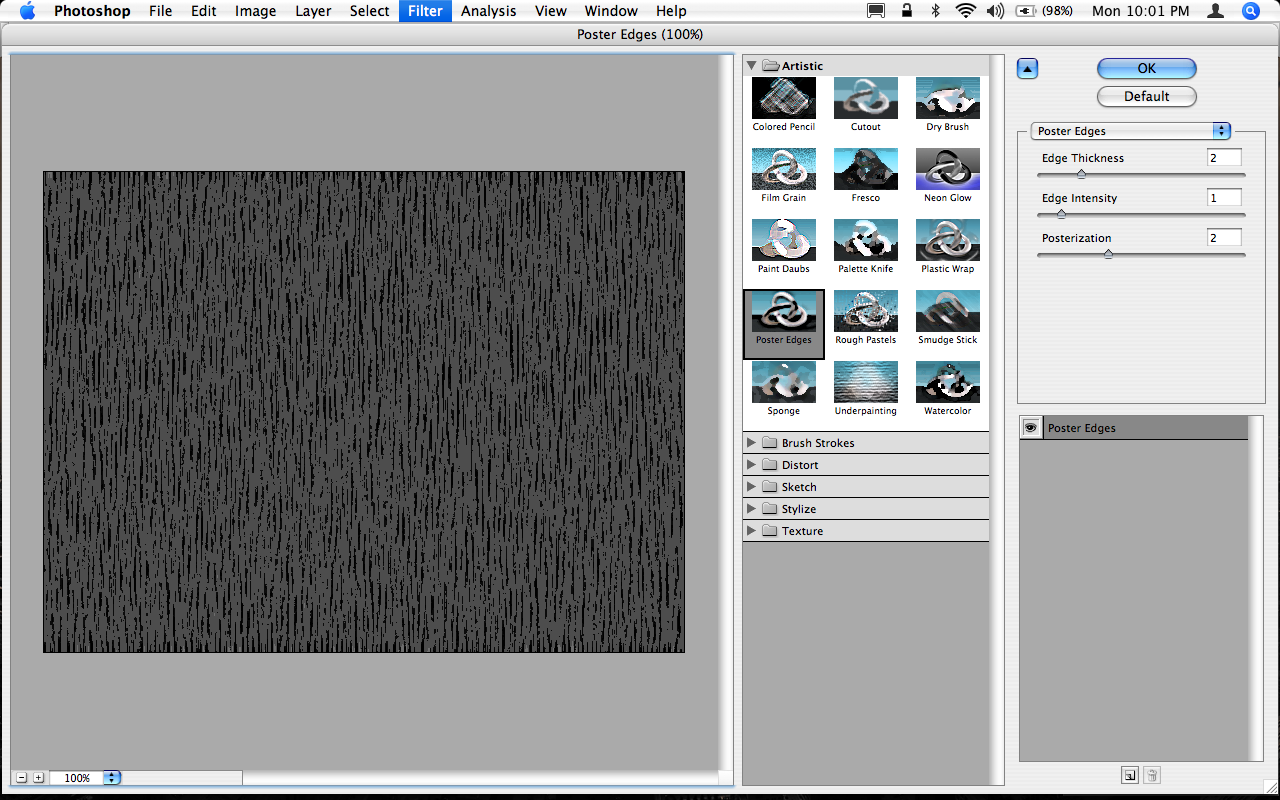Open the Select menu
Screen dimensions: 1280x800
coord(369,11)
